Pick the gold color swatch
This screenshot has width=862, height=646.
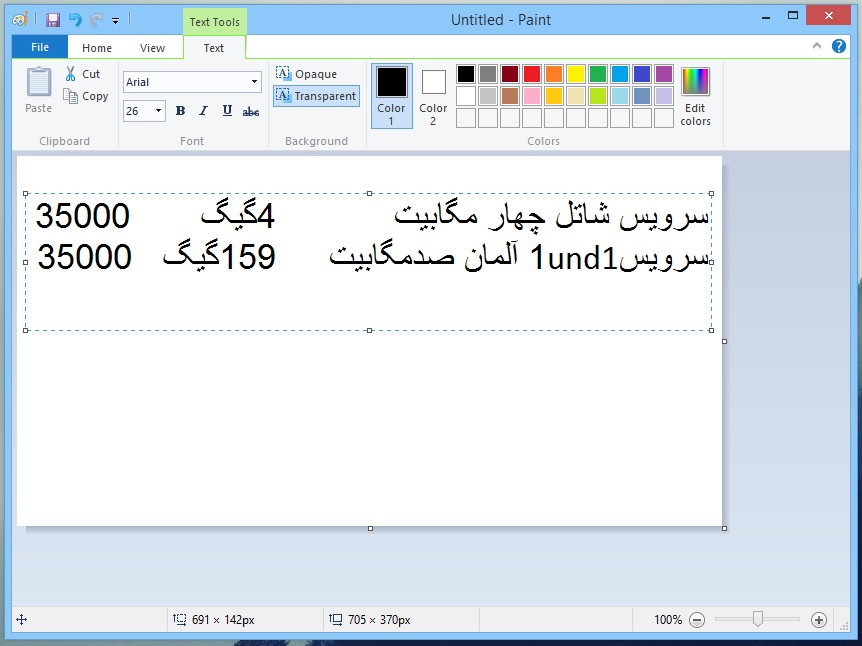(x=554, y=96)
